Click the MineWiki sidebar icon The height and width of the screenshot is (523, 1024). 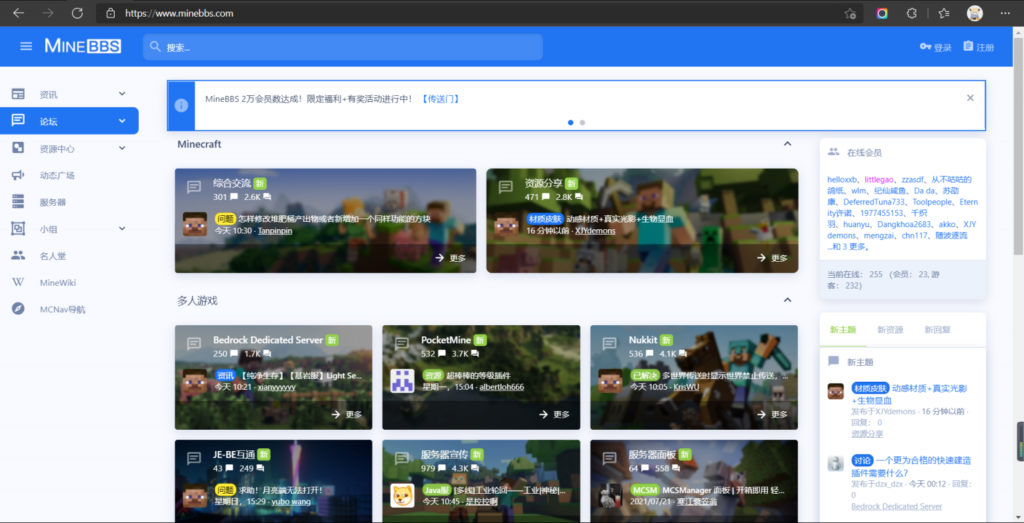tap(18, 283)
